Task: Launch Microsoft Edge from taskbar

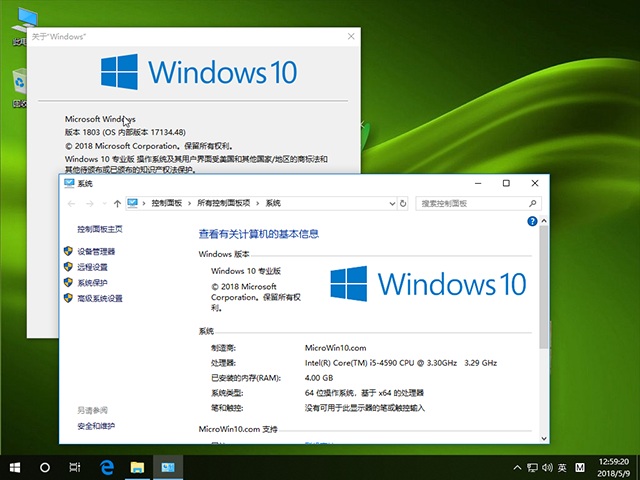Action: [107, 467]
